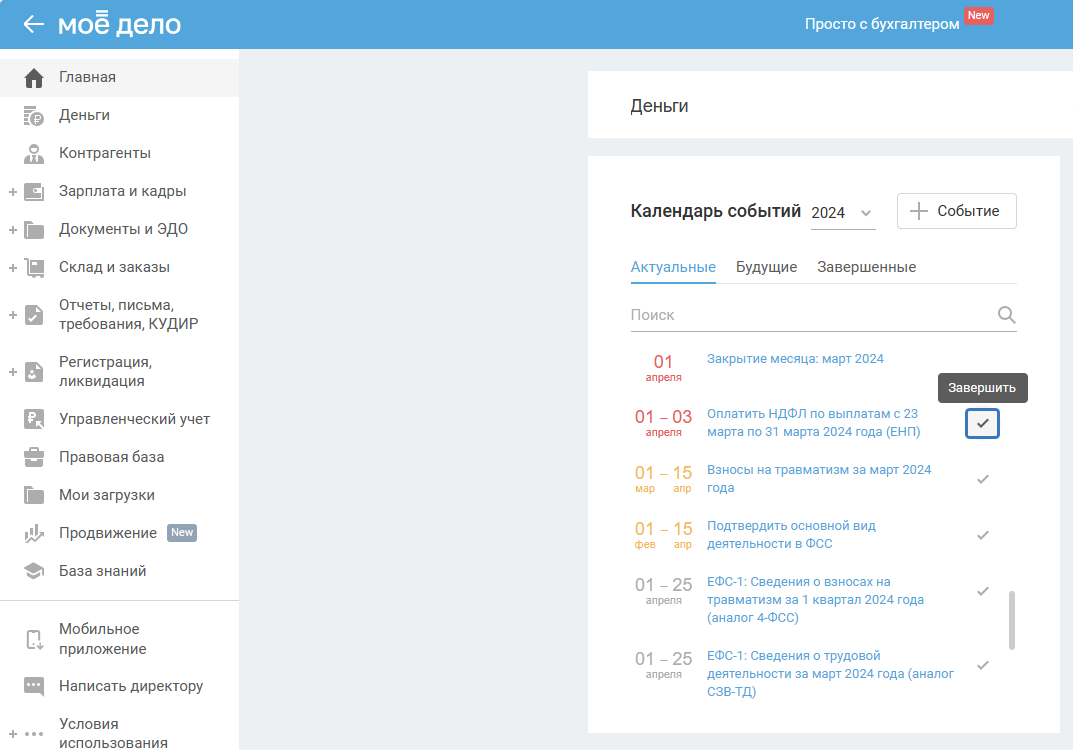The height and width of the screenshot is (750, 1073).
Task: Click the Мои загрузки folder icon
Action: (34, 495)
